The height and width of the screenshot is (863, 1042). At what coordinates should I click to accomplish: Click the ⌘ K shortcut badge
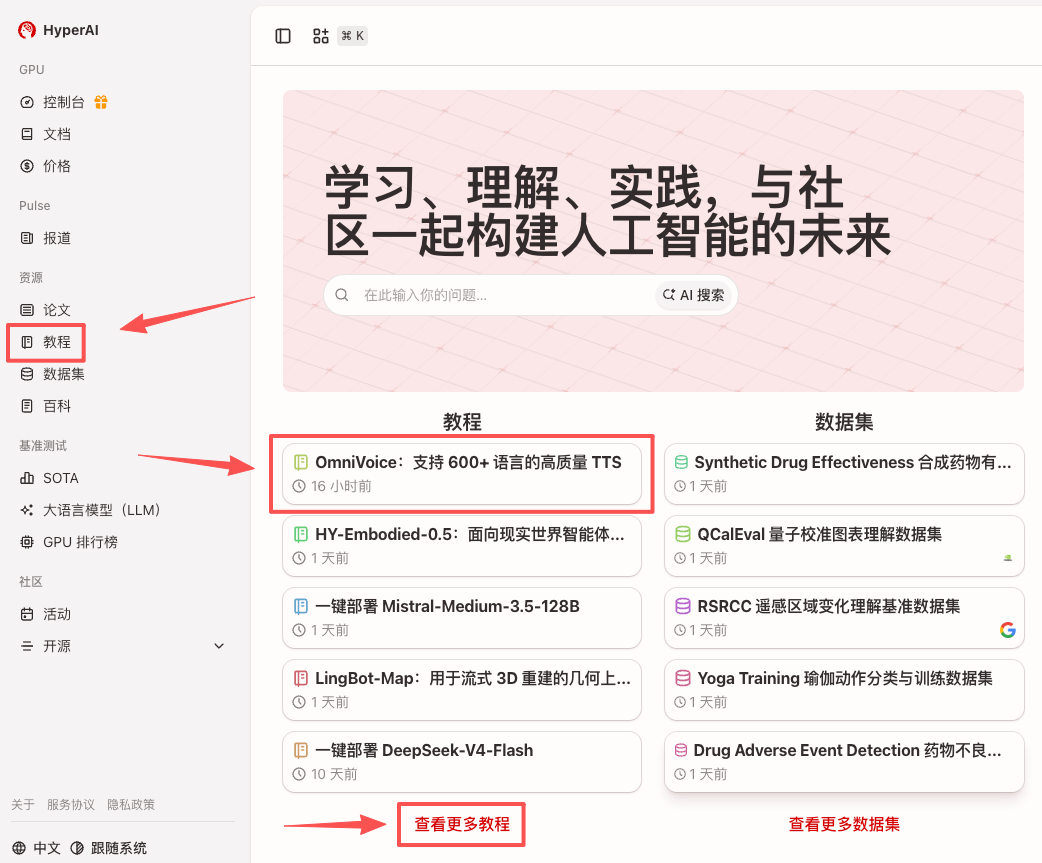pyautogui.click(x=352, y=36)
